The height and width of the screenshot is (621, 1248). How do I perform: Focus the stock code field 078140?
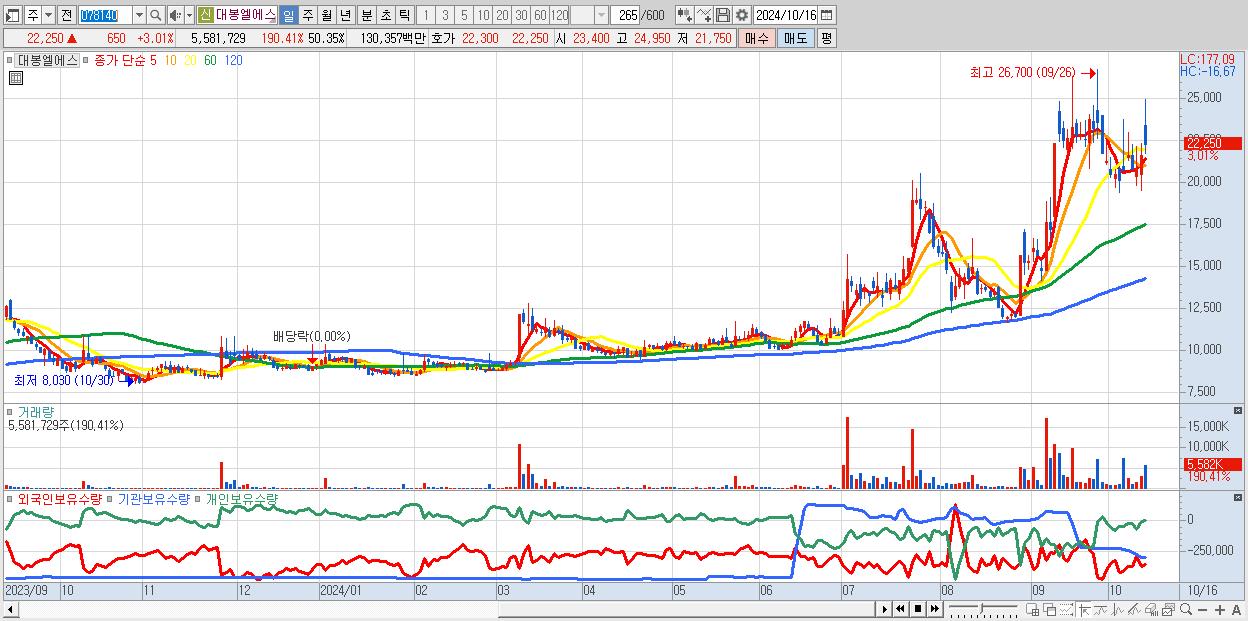104,15
